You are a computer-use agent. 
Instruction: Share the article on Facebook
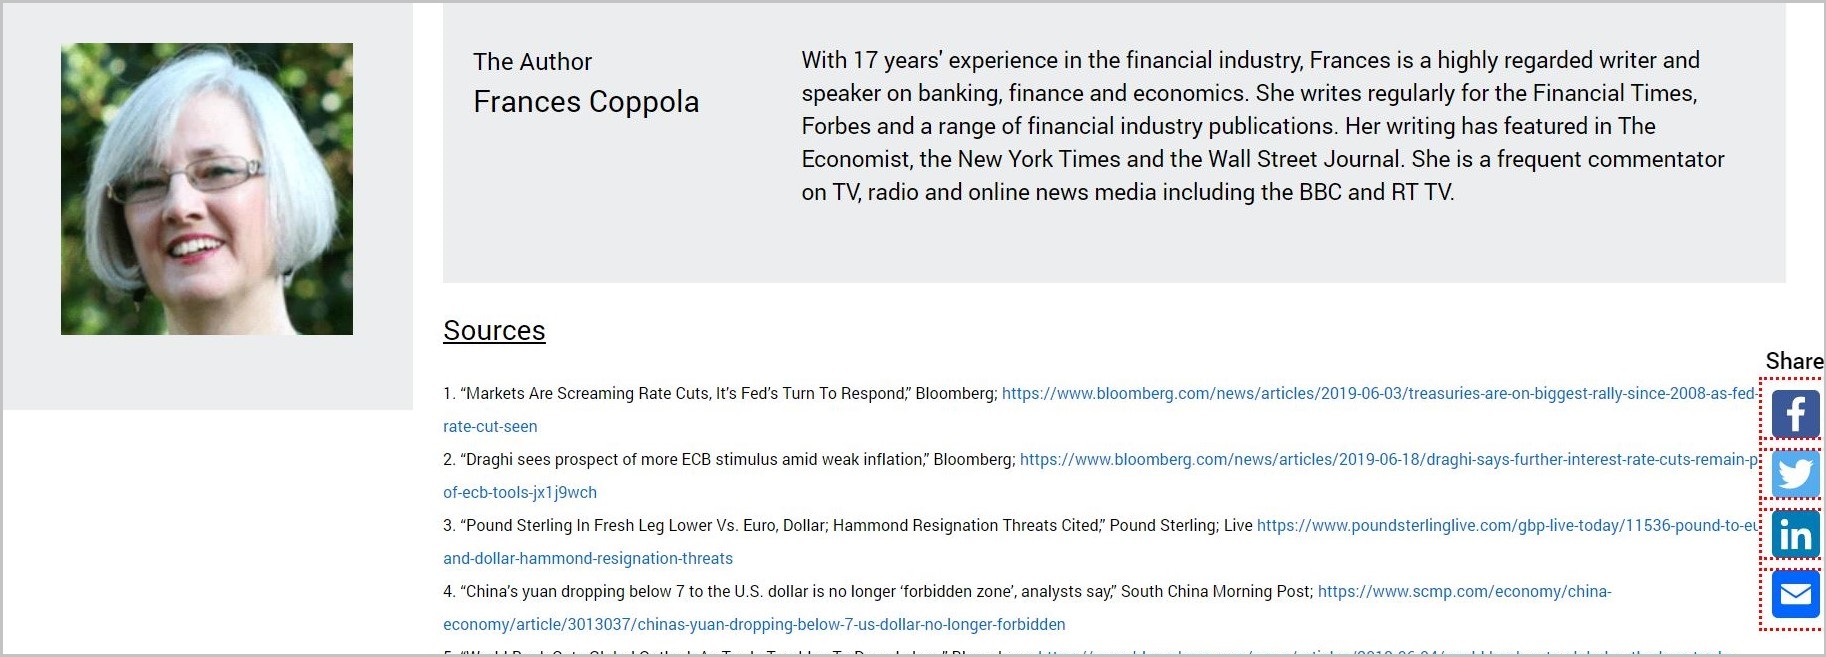click(1794, 413)
